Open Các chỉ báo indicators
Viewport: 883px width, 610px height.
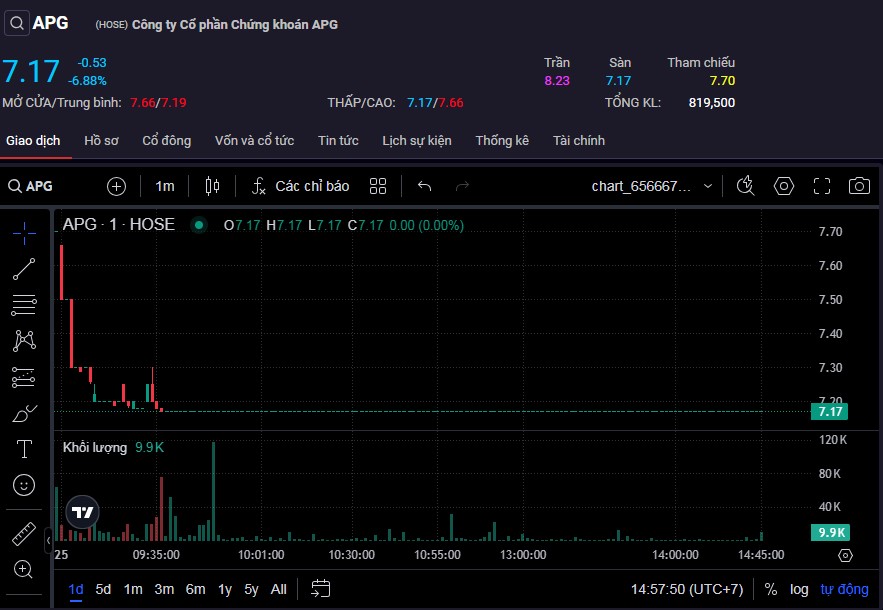[300, 186]
